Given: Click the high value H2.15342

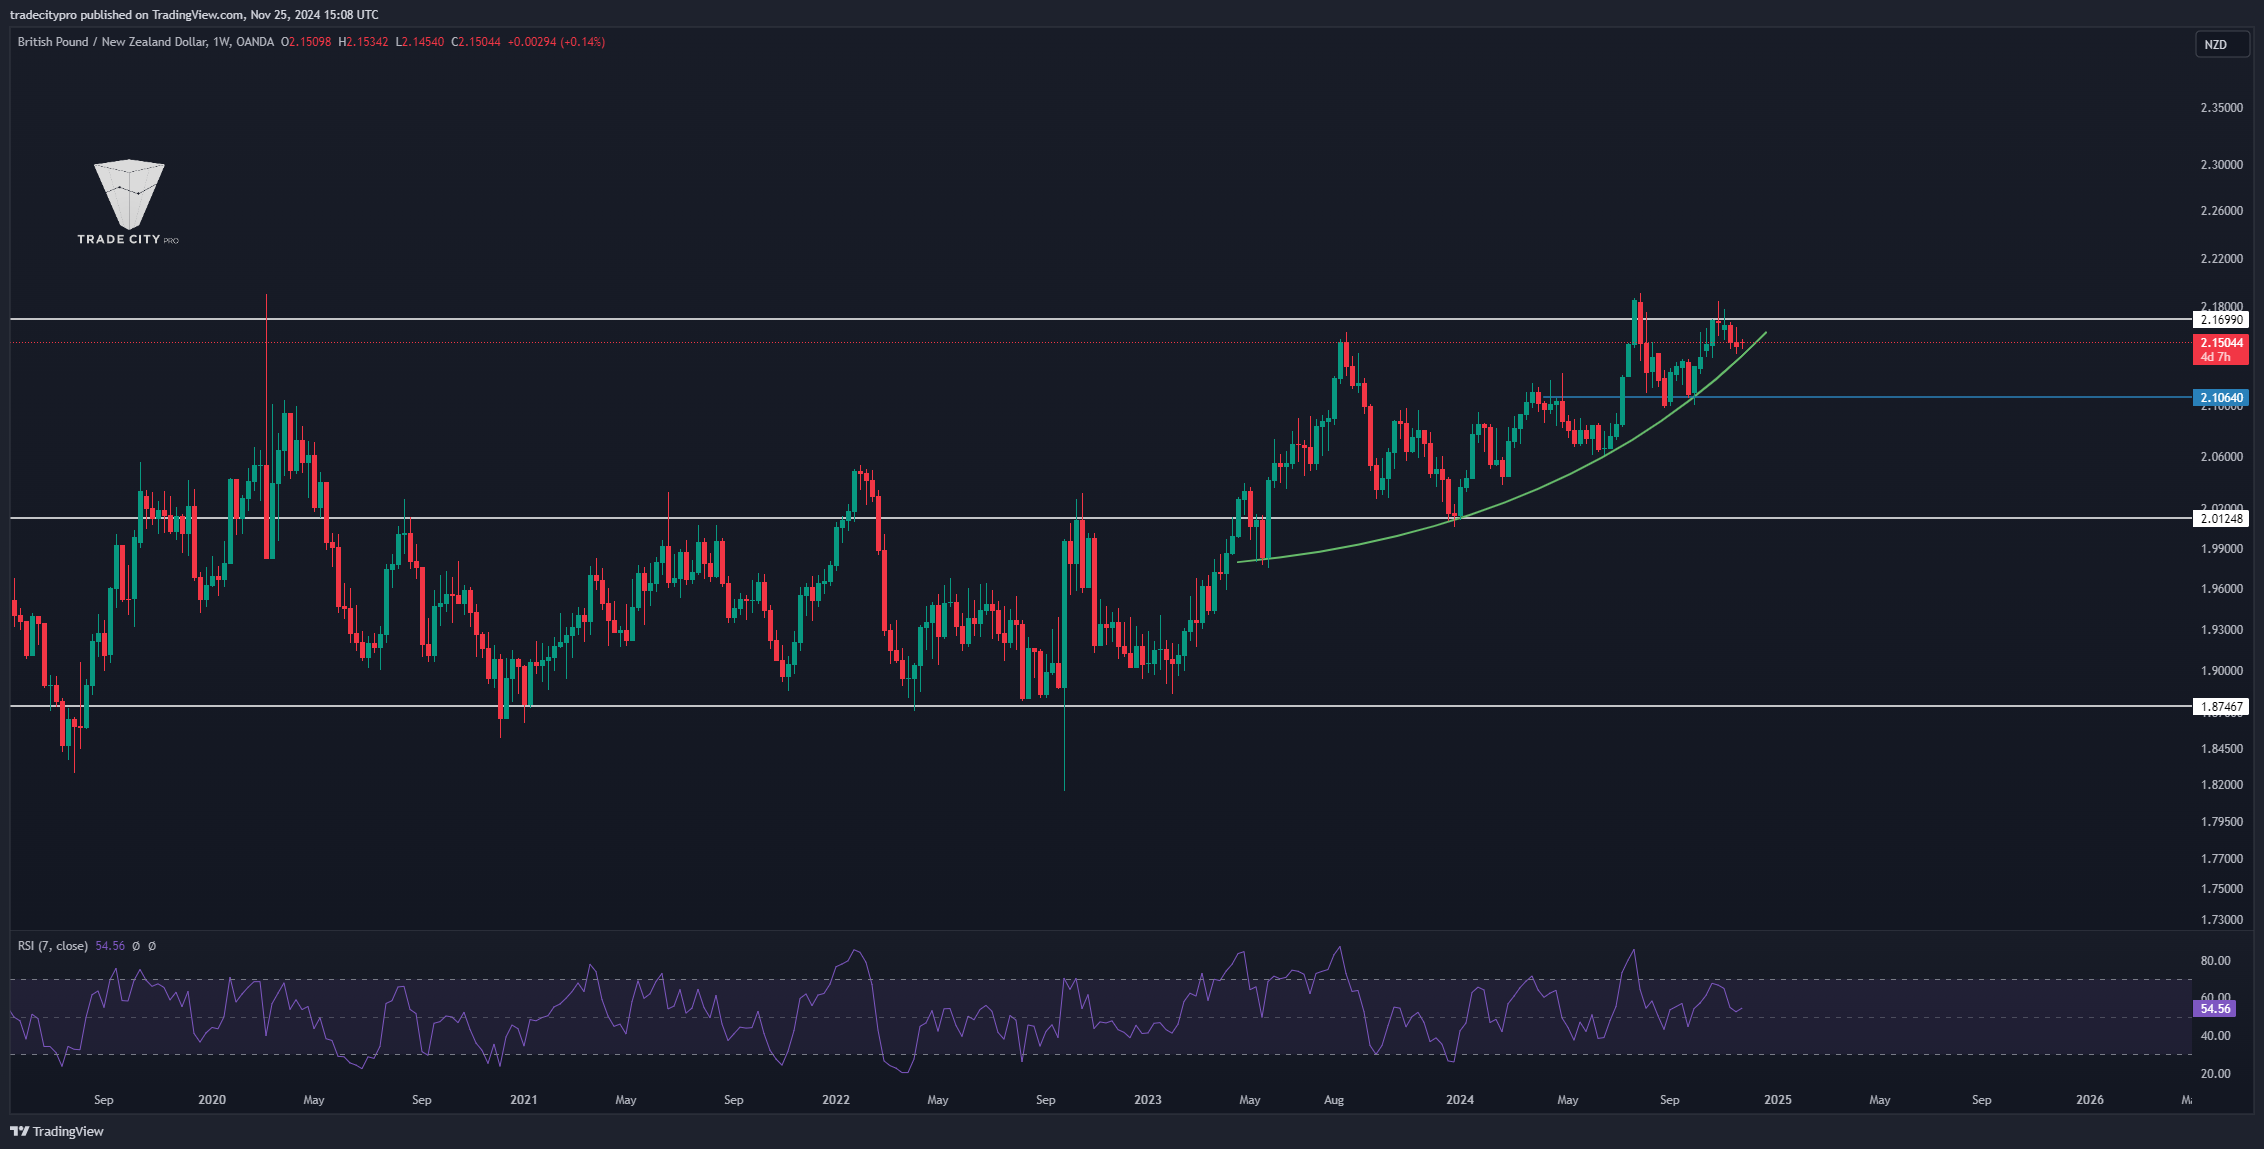Looking at the screenshot, I should click(363, 42).
